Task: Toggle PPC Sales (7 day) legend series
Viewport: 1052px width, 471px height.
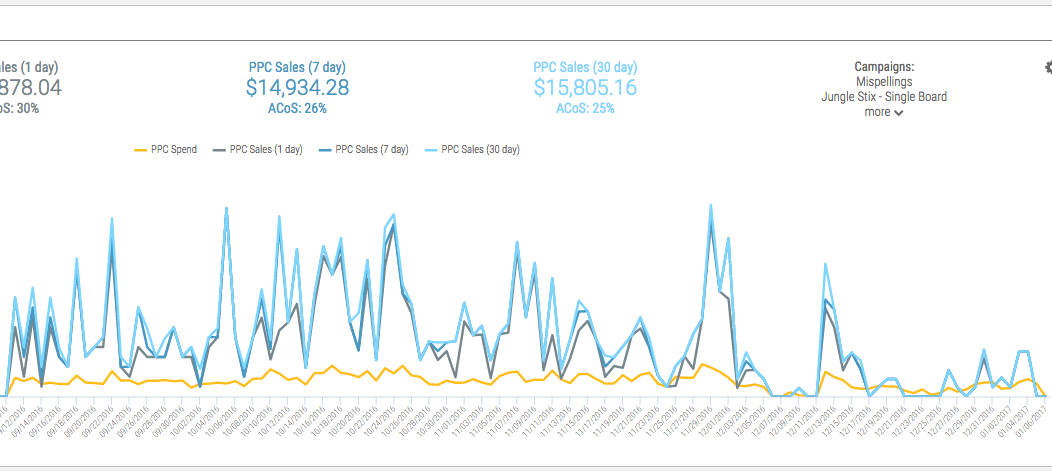Action: coord(364,150)
